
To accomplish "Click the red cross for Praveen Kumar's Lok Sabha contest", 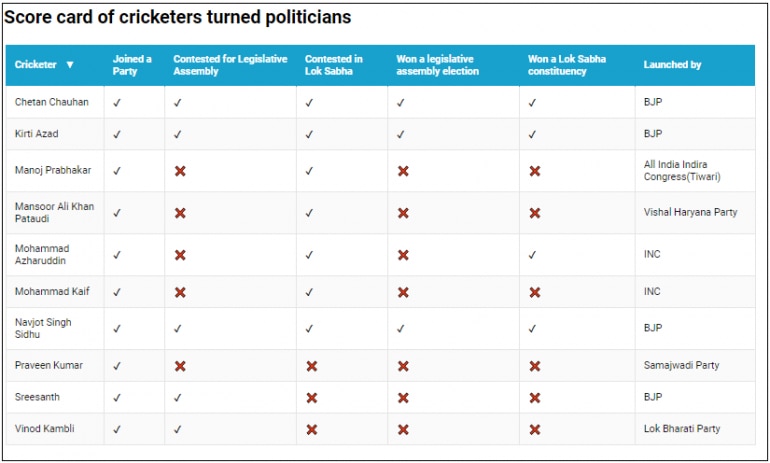I will (312, 366).
